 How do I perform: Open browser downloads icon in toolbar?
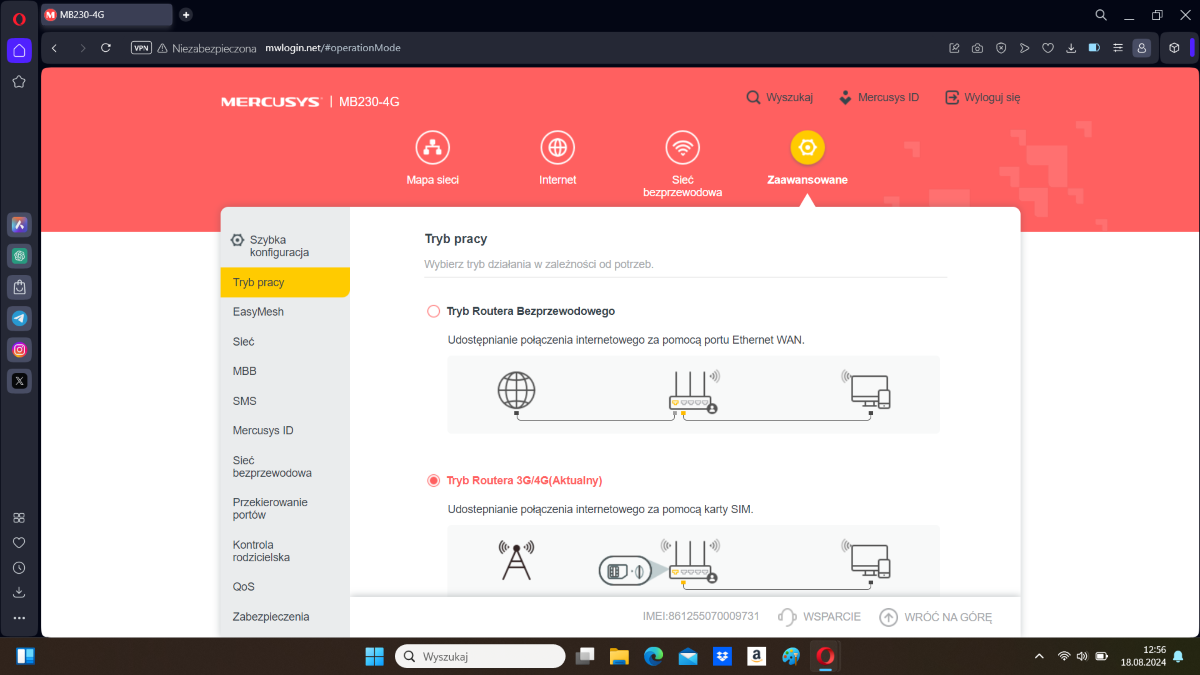click(x=1071, y=48)
